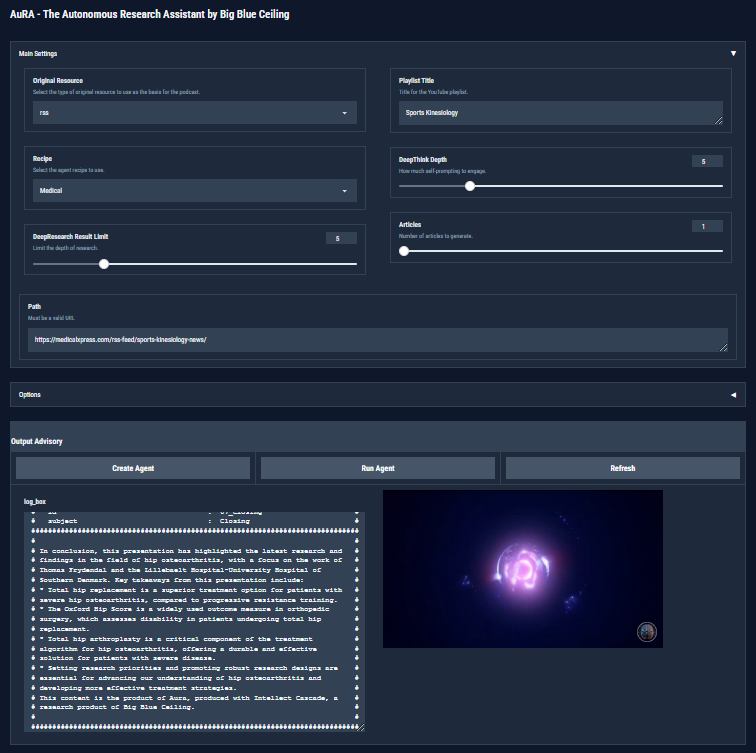756x753 pixels.
Task: Click the glowing orb video preview
Action: (522, 568)
